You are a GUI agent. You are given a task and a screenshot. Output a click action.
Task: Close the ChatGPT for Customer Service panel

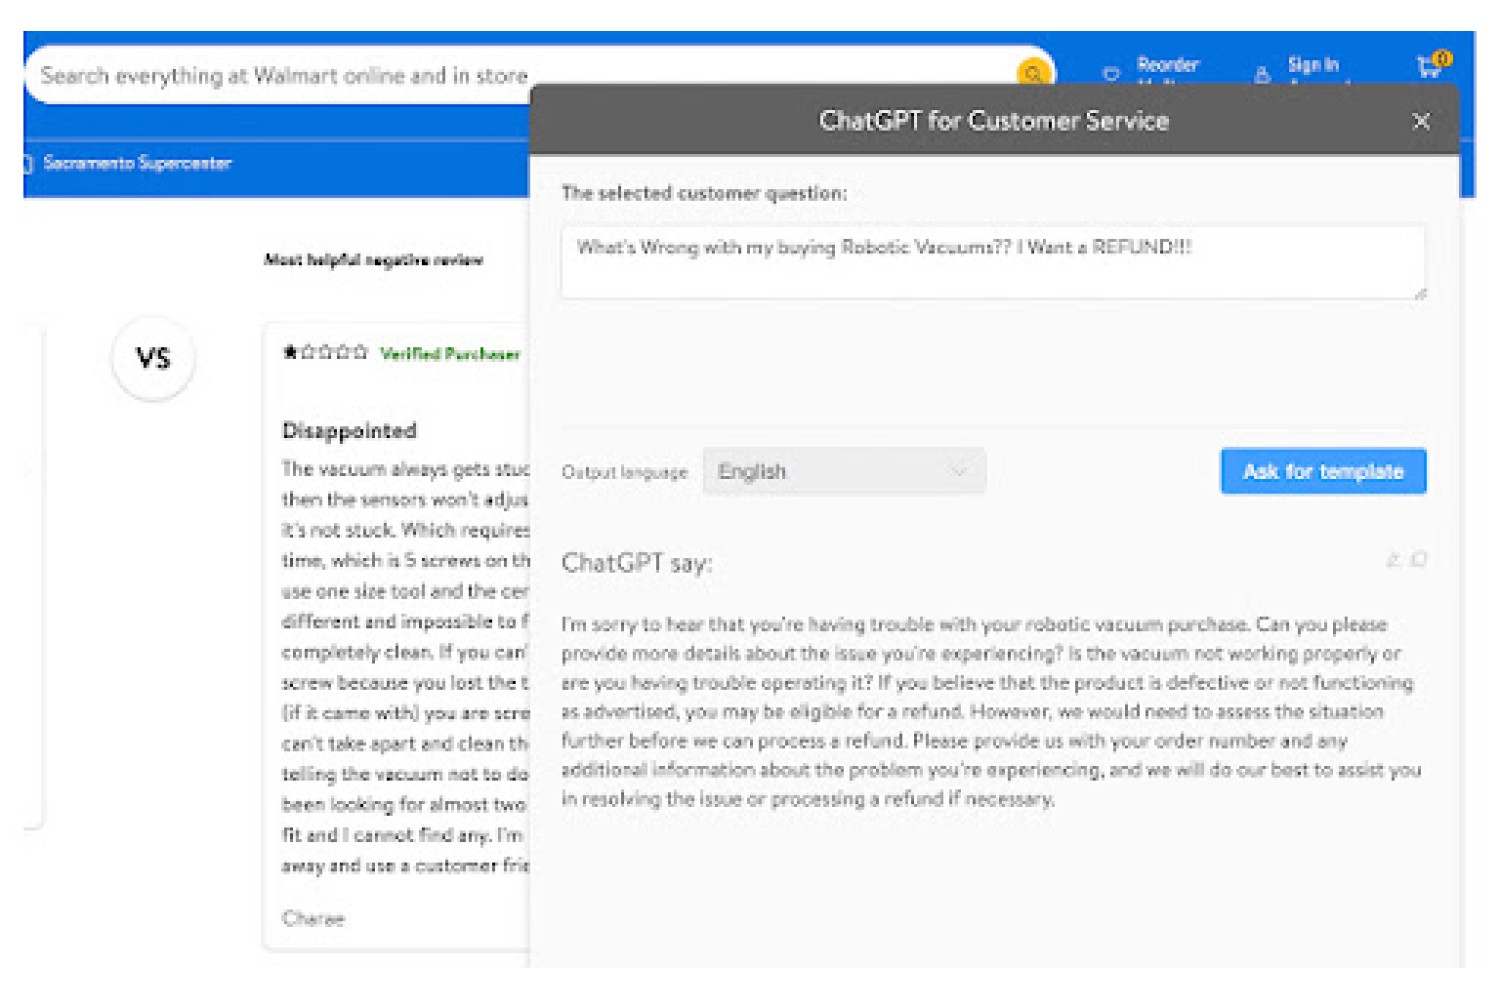(1421, 121)
